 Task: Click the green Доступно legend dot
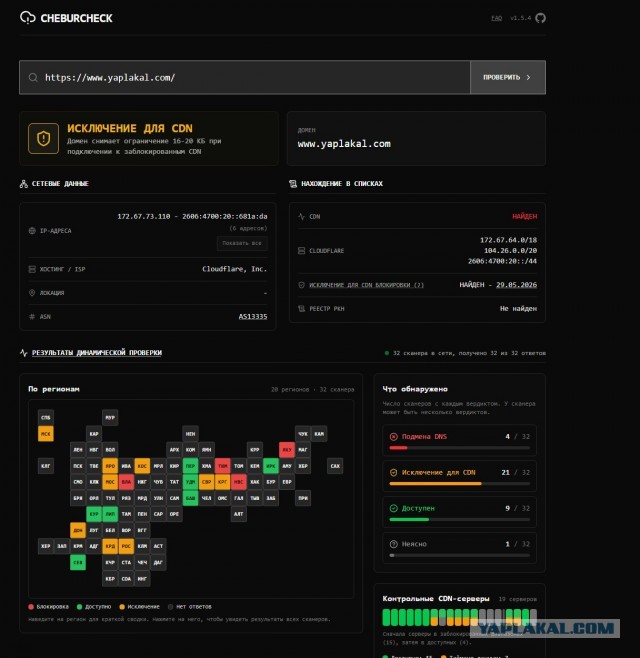79,606
